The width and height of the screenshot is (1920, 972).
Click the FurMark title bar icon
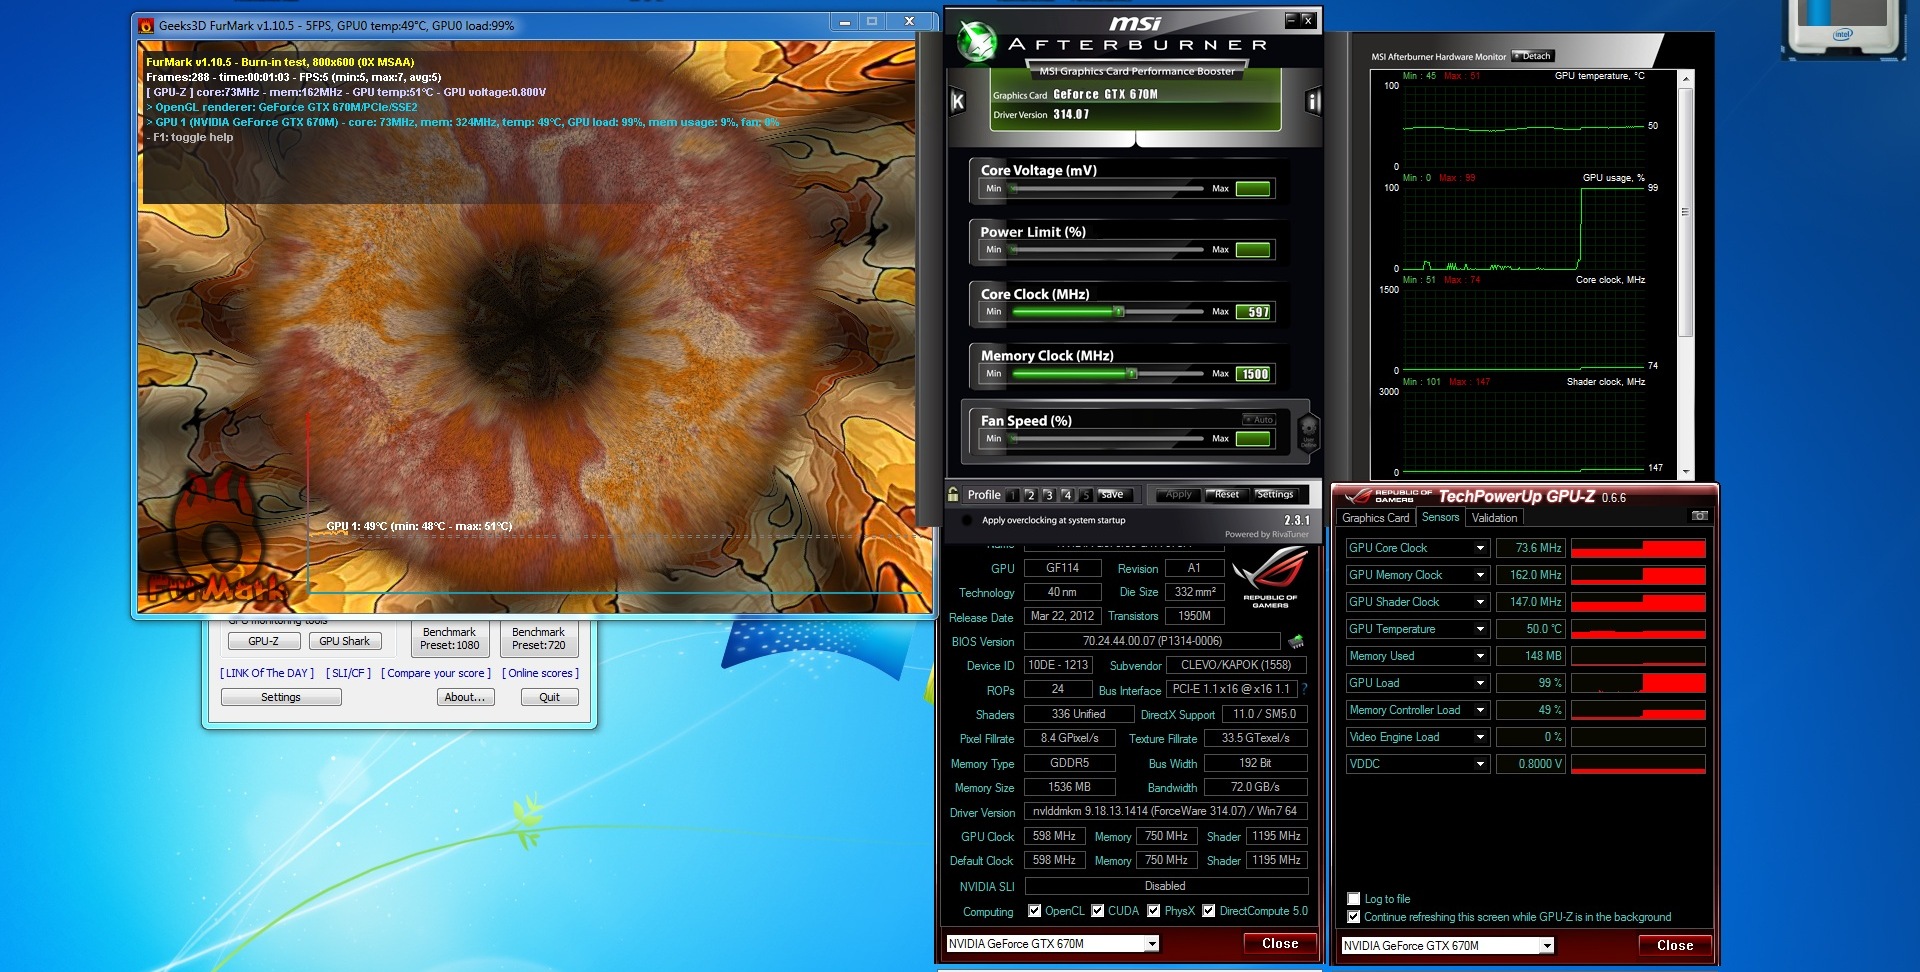tap(146, 26)
